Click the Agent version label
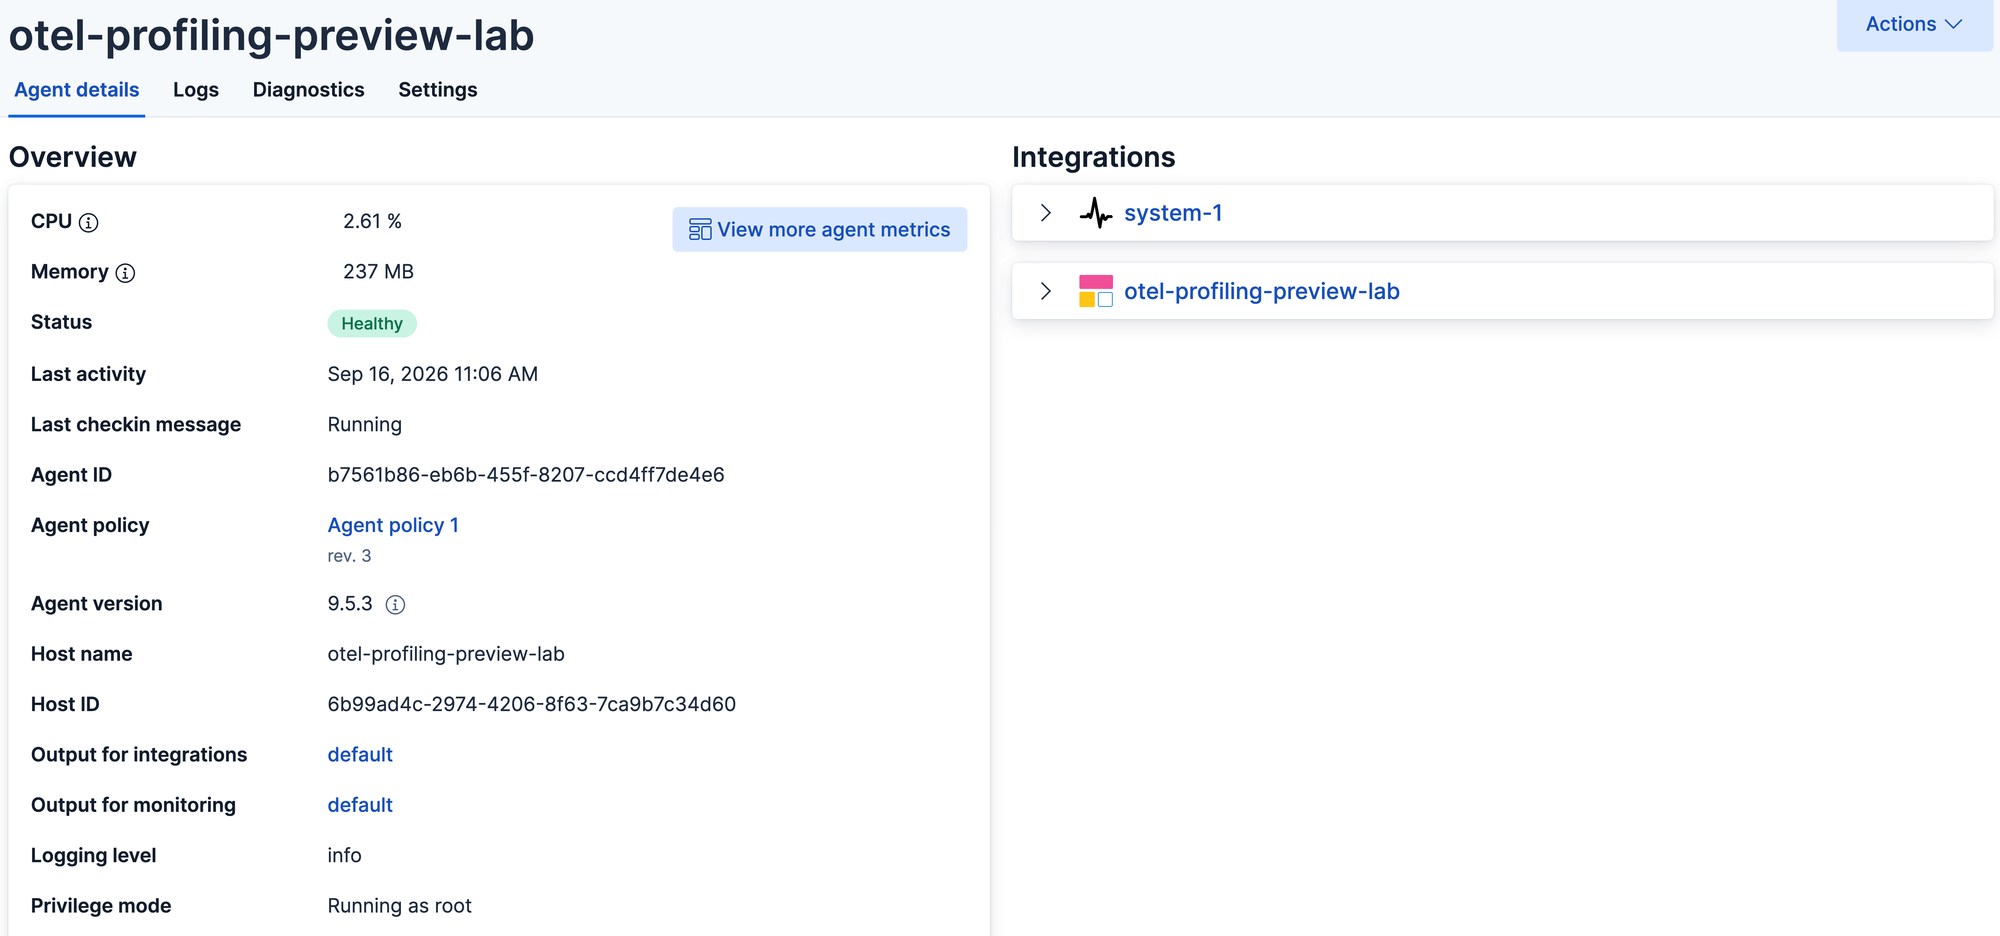2000x936 pixels. pos(96,604)
